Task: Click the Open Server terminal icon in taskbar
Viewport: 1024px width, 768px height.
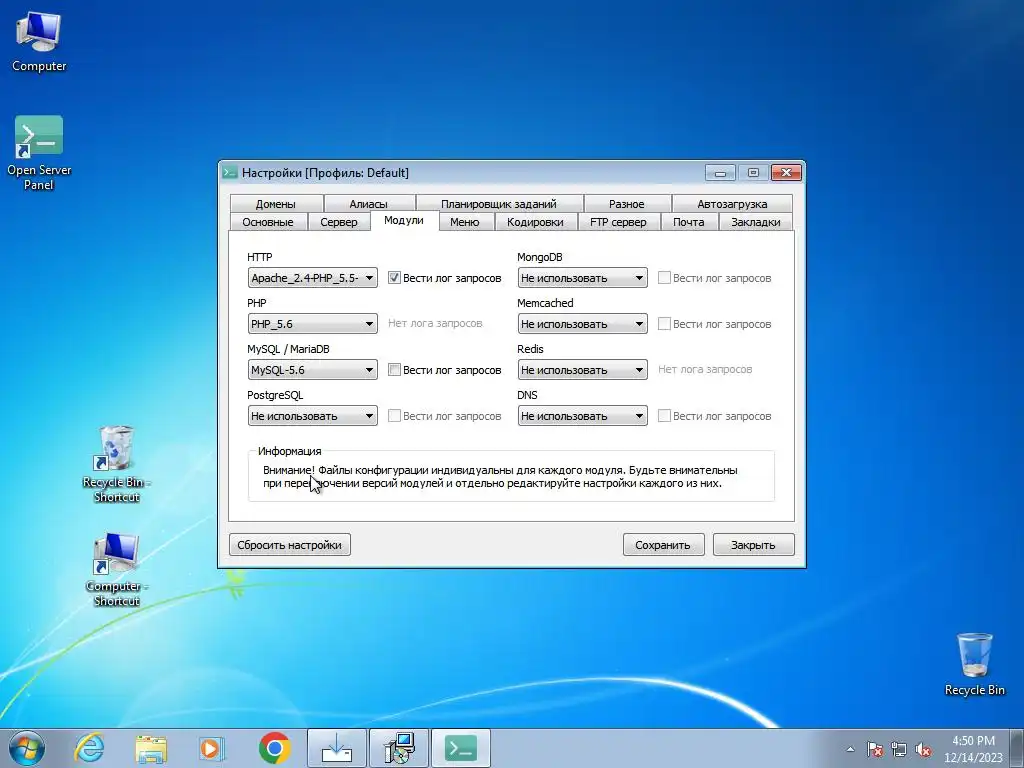Action: pyautogui.click(x=460, y=748)
